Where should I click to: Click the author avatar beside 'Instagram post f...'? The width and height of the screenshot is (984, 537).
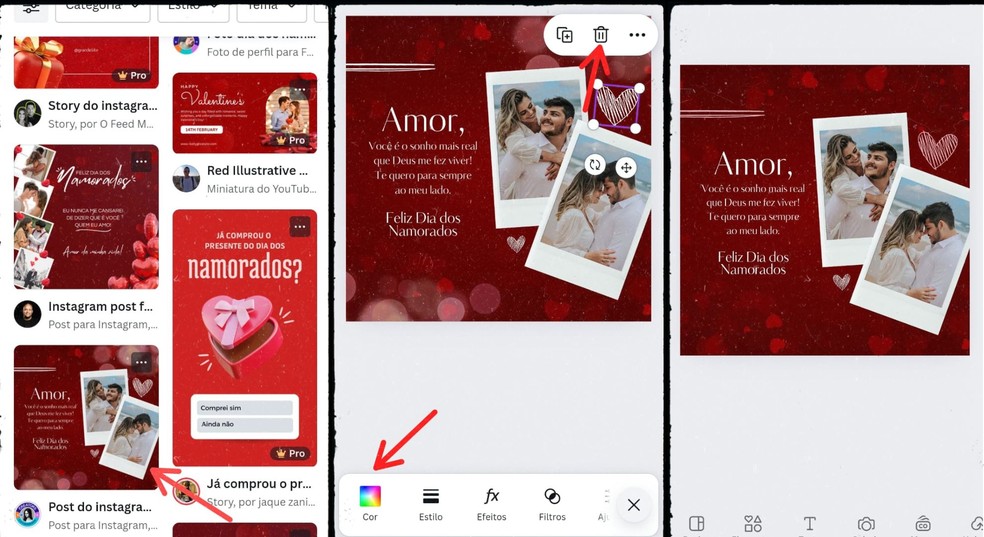point(28,314)
